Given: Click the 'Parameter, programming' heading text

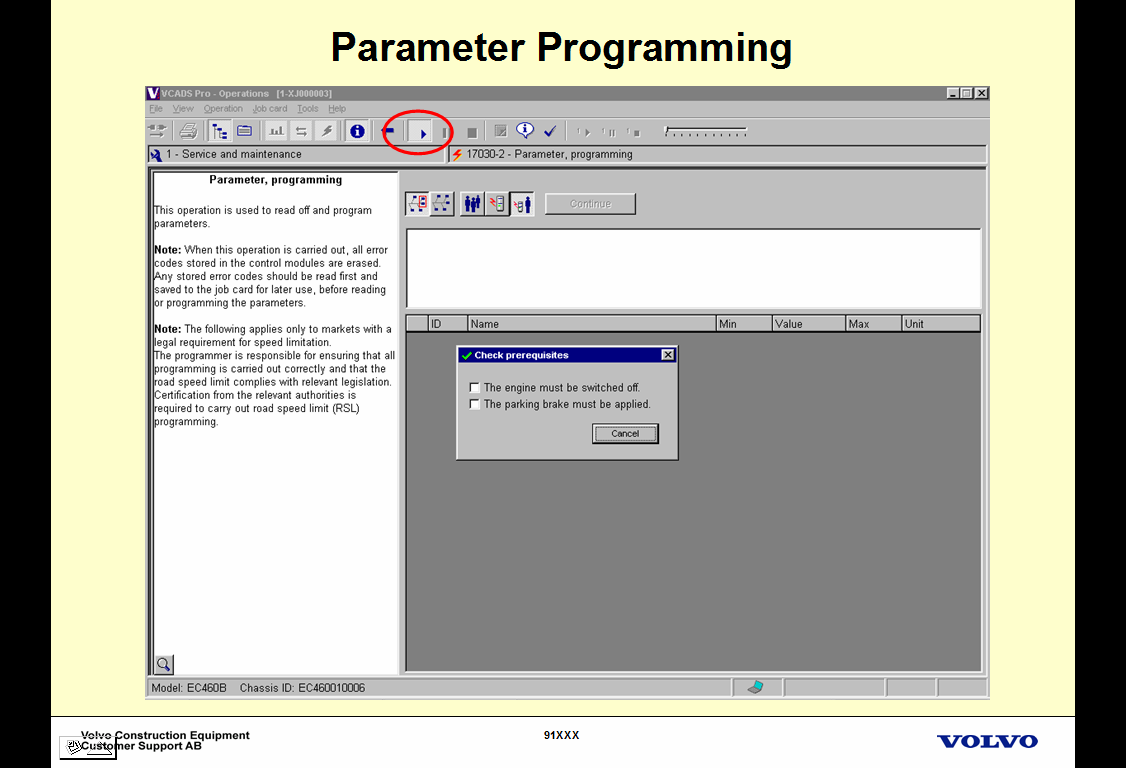Looking at the screenshot, I should 276,180.
